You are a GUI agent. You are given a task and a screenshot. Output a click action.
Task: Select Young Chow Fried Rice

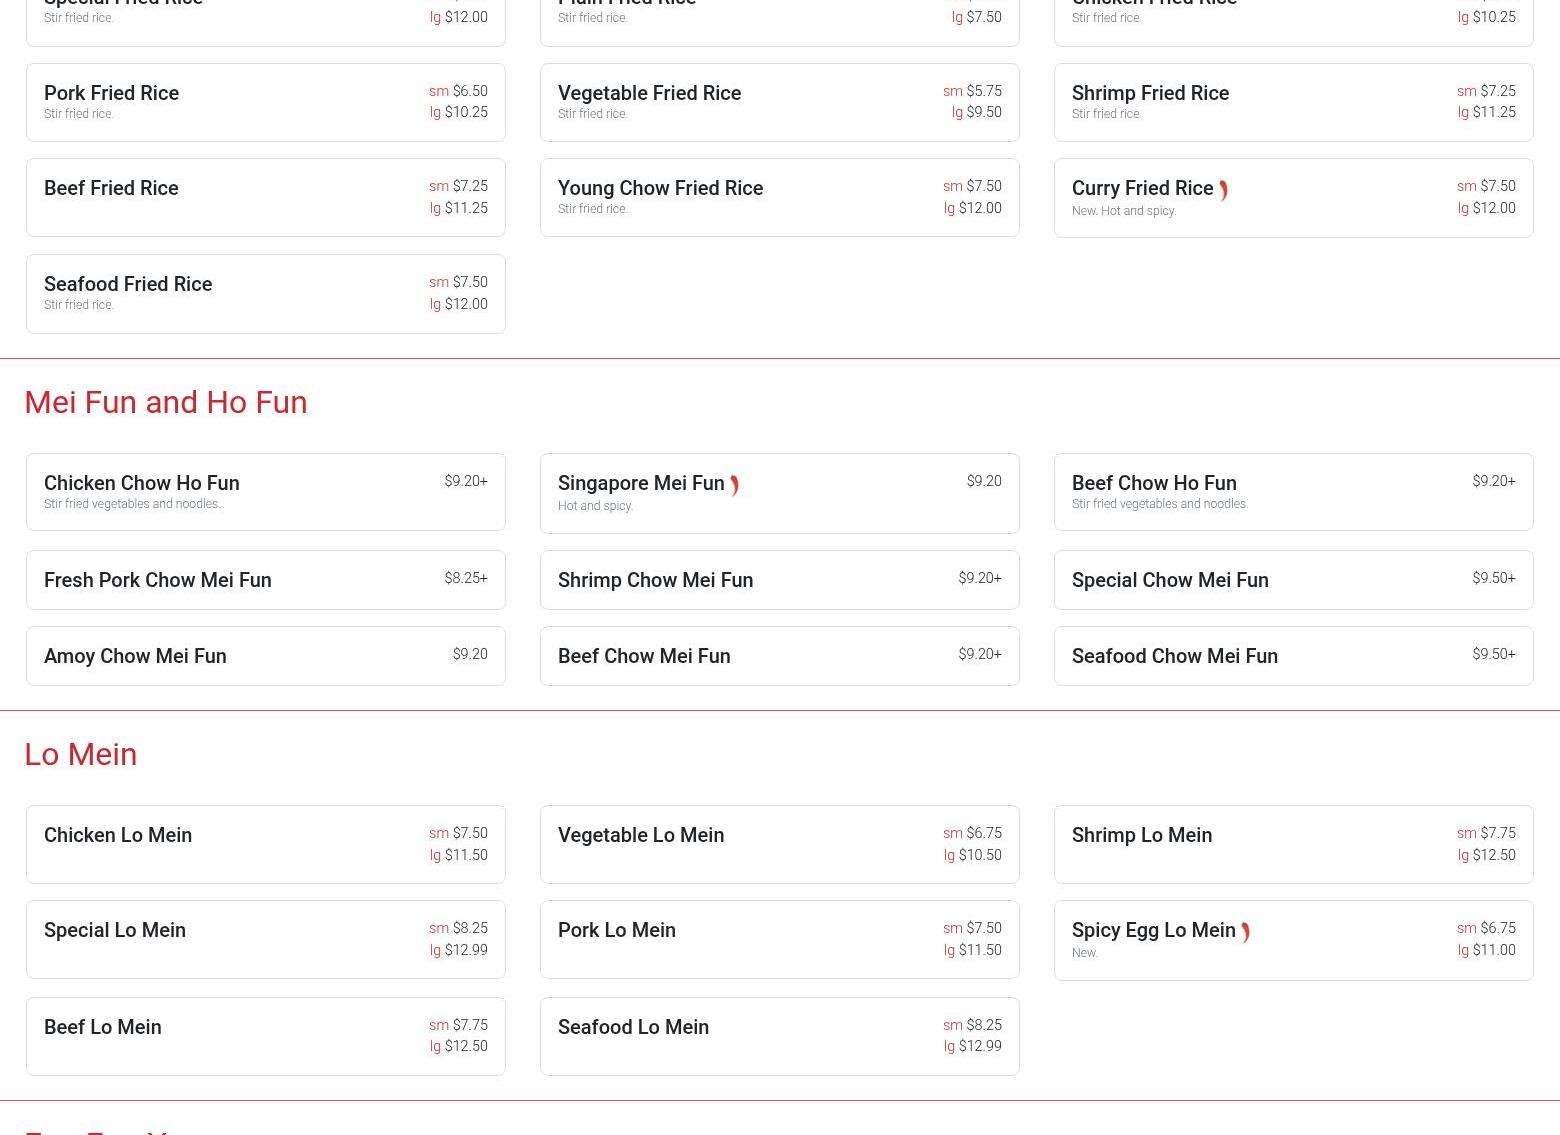coord(660,188)
